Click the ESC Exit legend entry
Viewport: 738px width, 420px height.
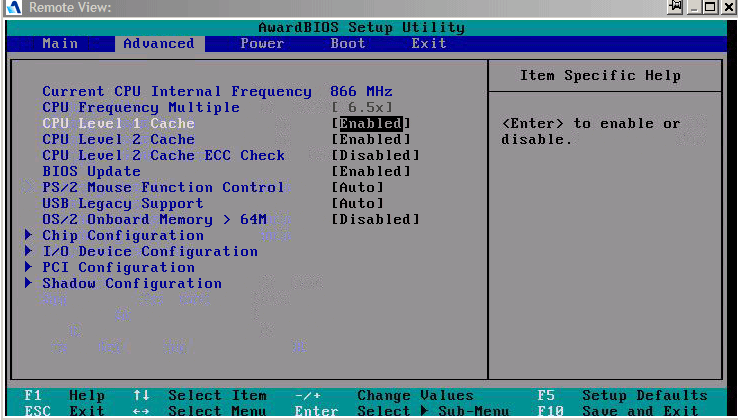coord(64,411)
